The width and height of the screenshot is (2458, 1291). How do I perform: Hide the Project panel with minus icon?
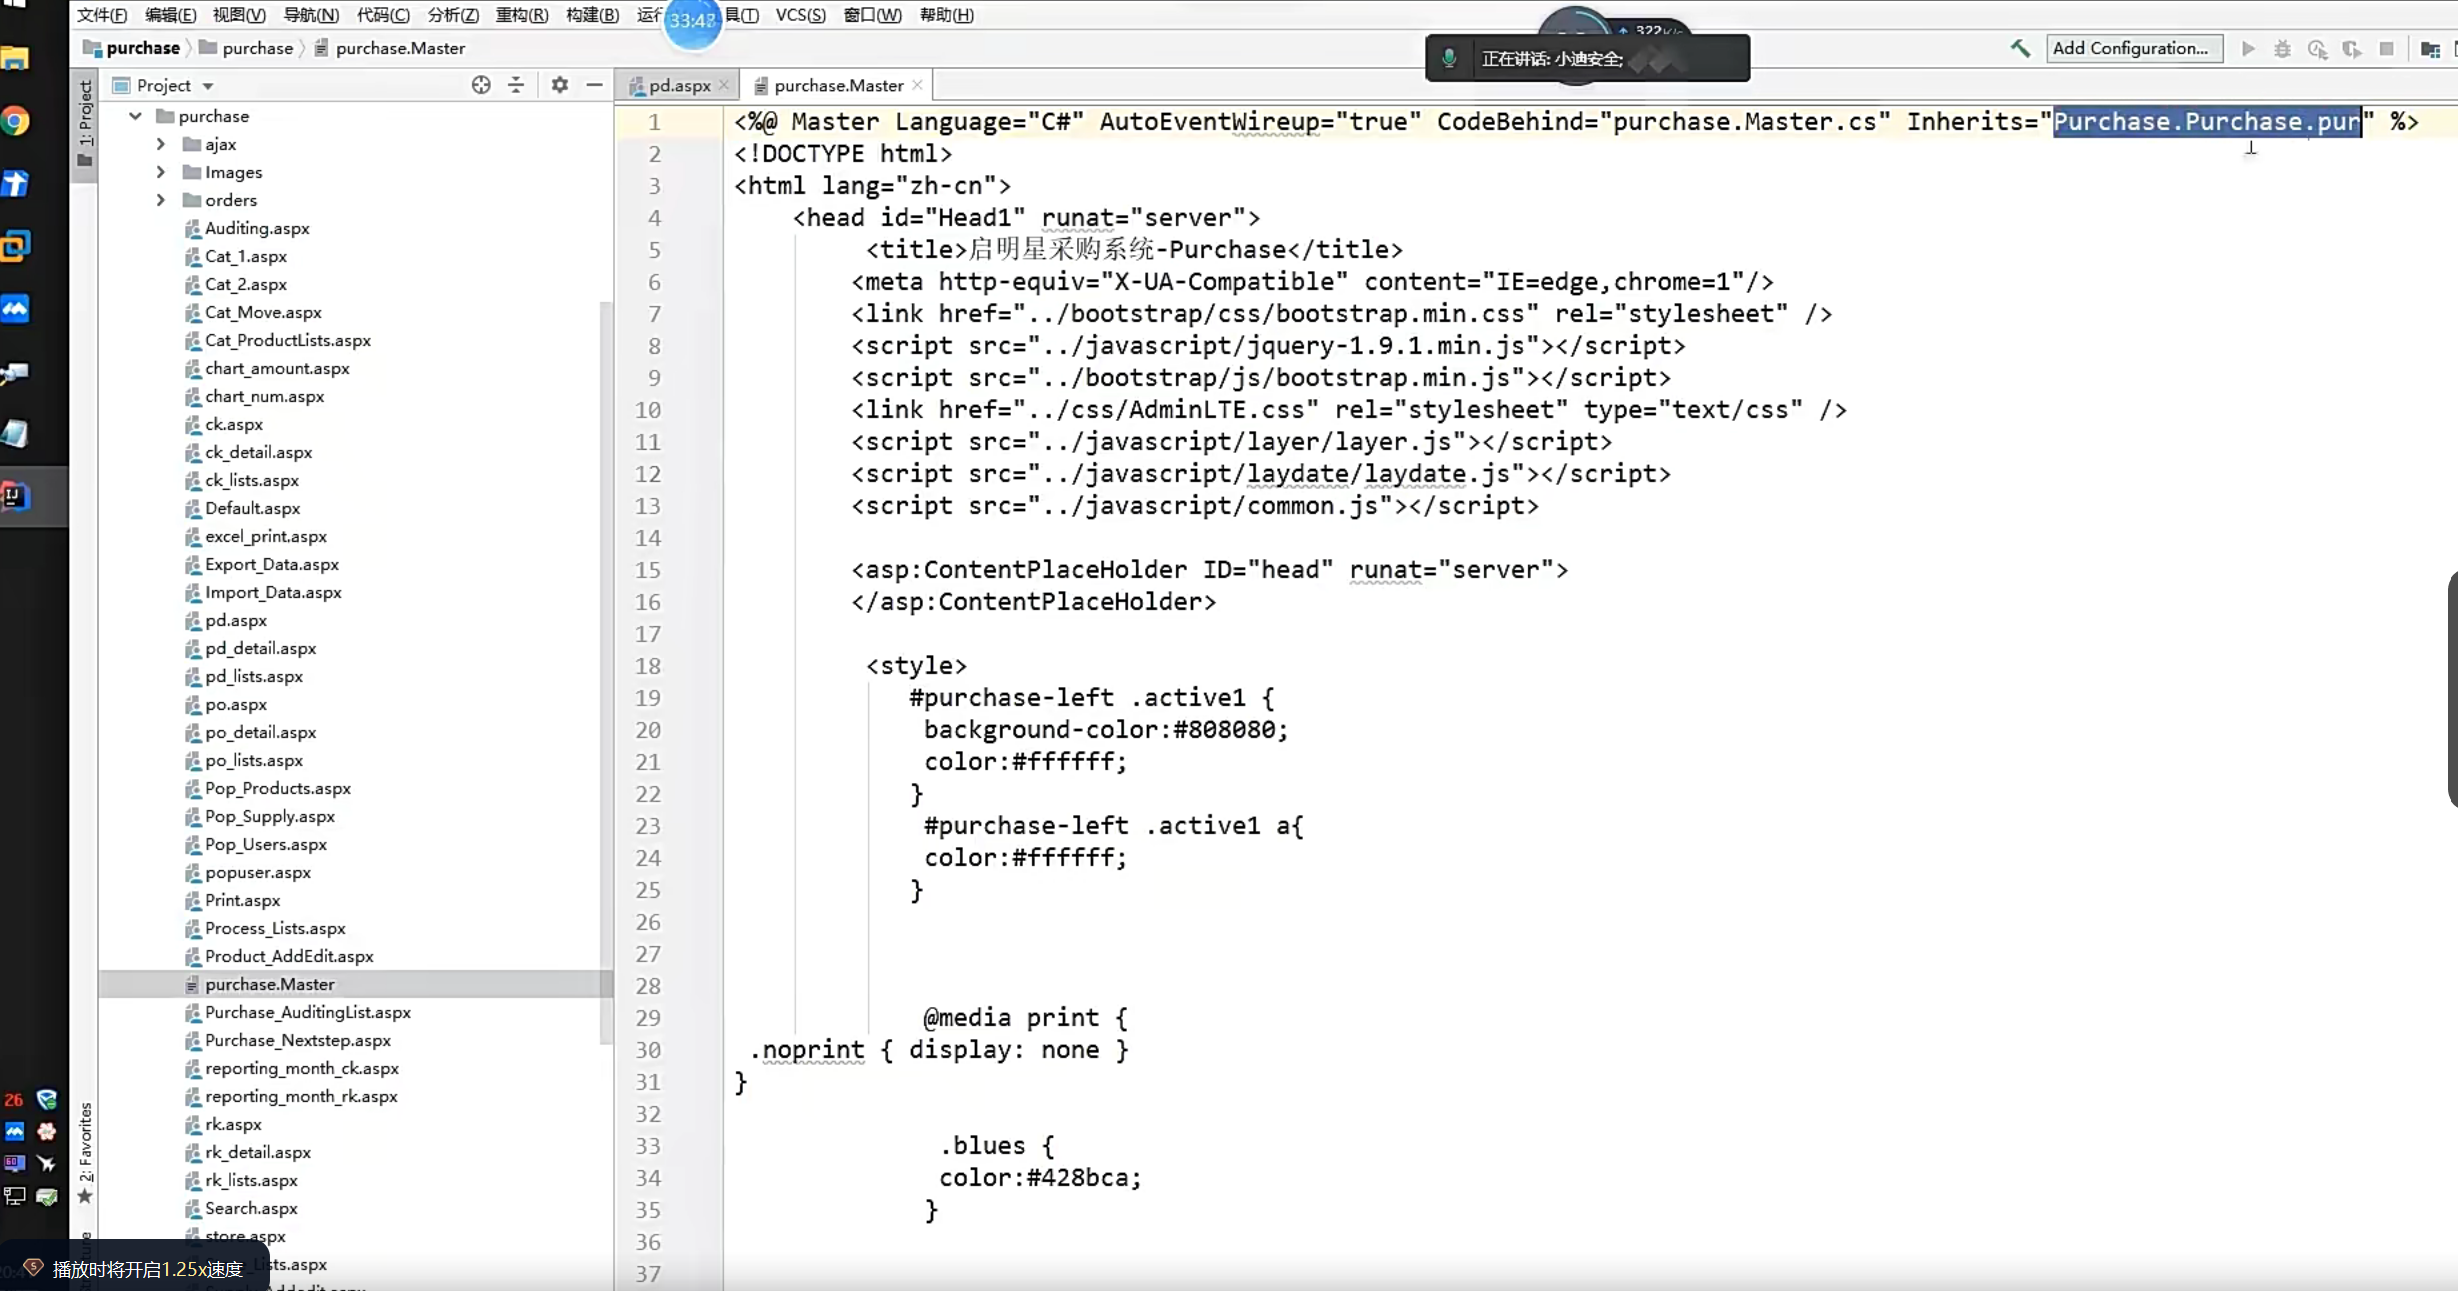pyautogui.click(x=594, y=85)
